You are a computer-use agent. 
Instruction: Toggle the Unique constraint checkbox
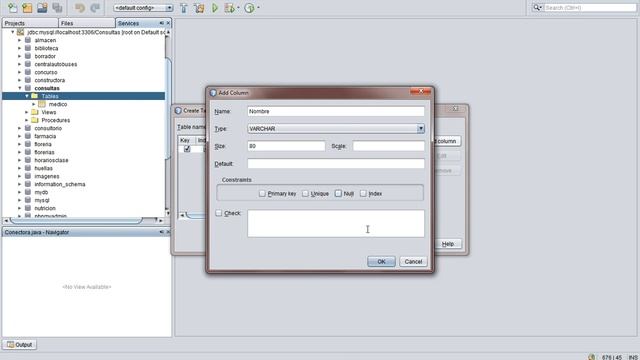tap(305, 193)
